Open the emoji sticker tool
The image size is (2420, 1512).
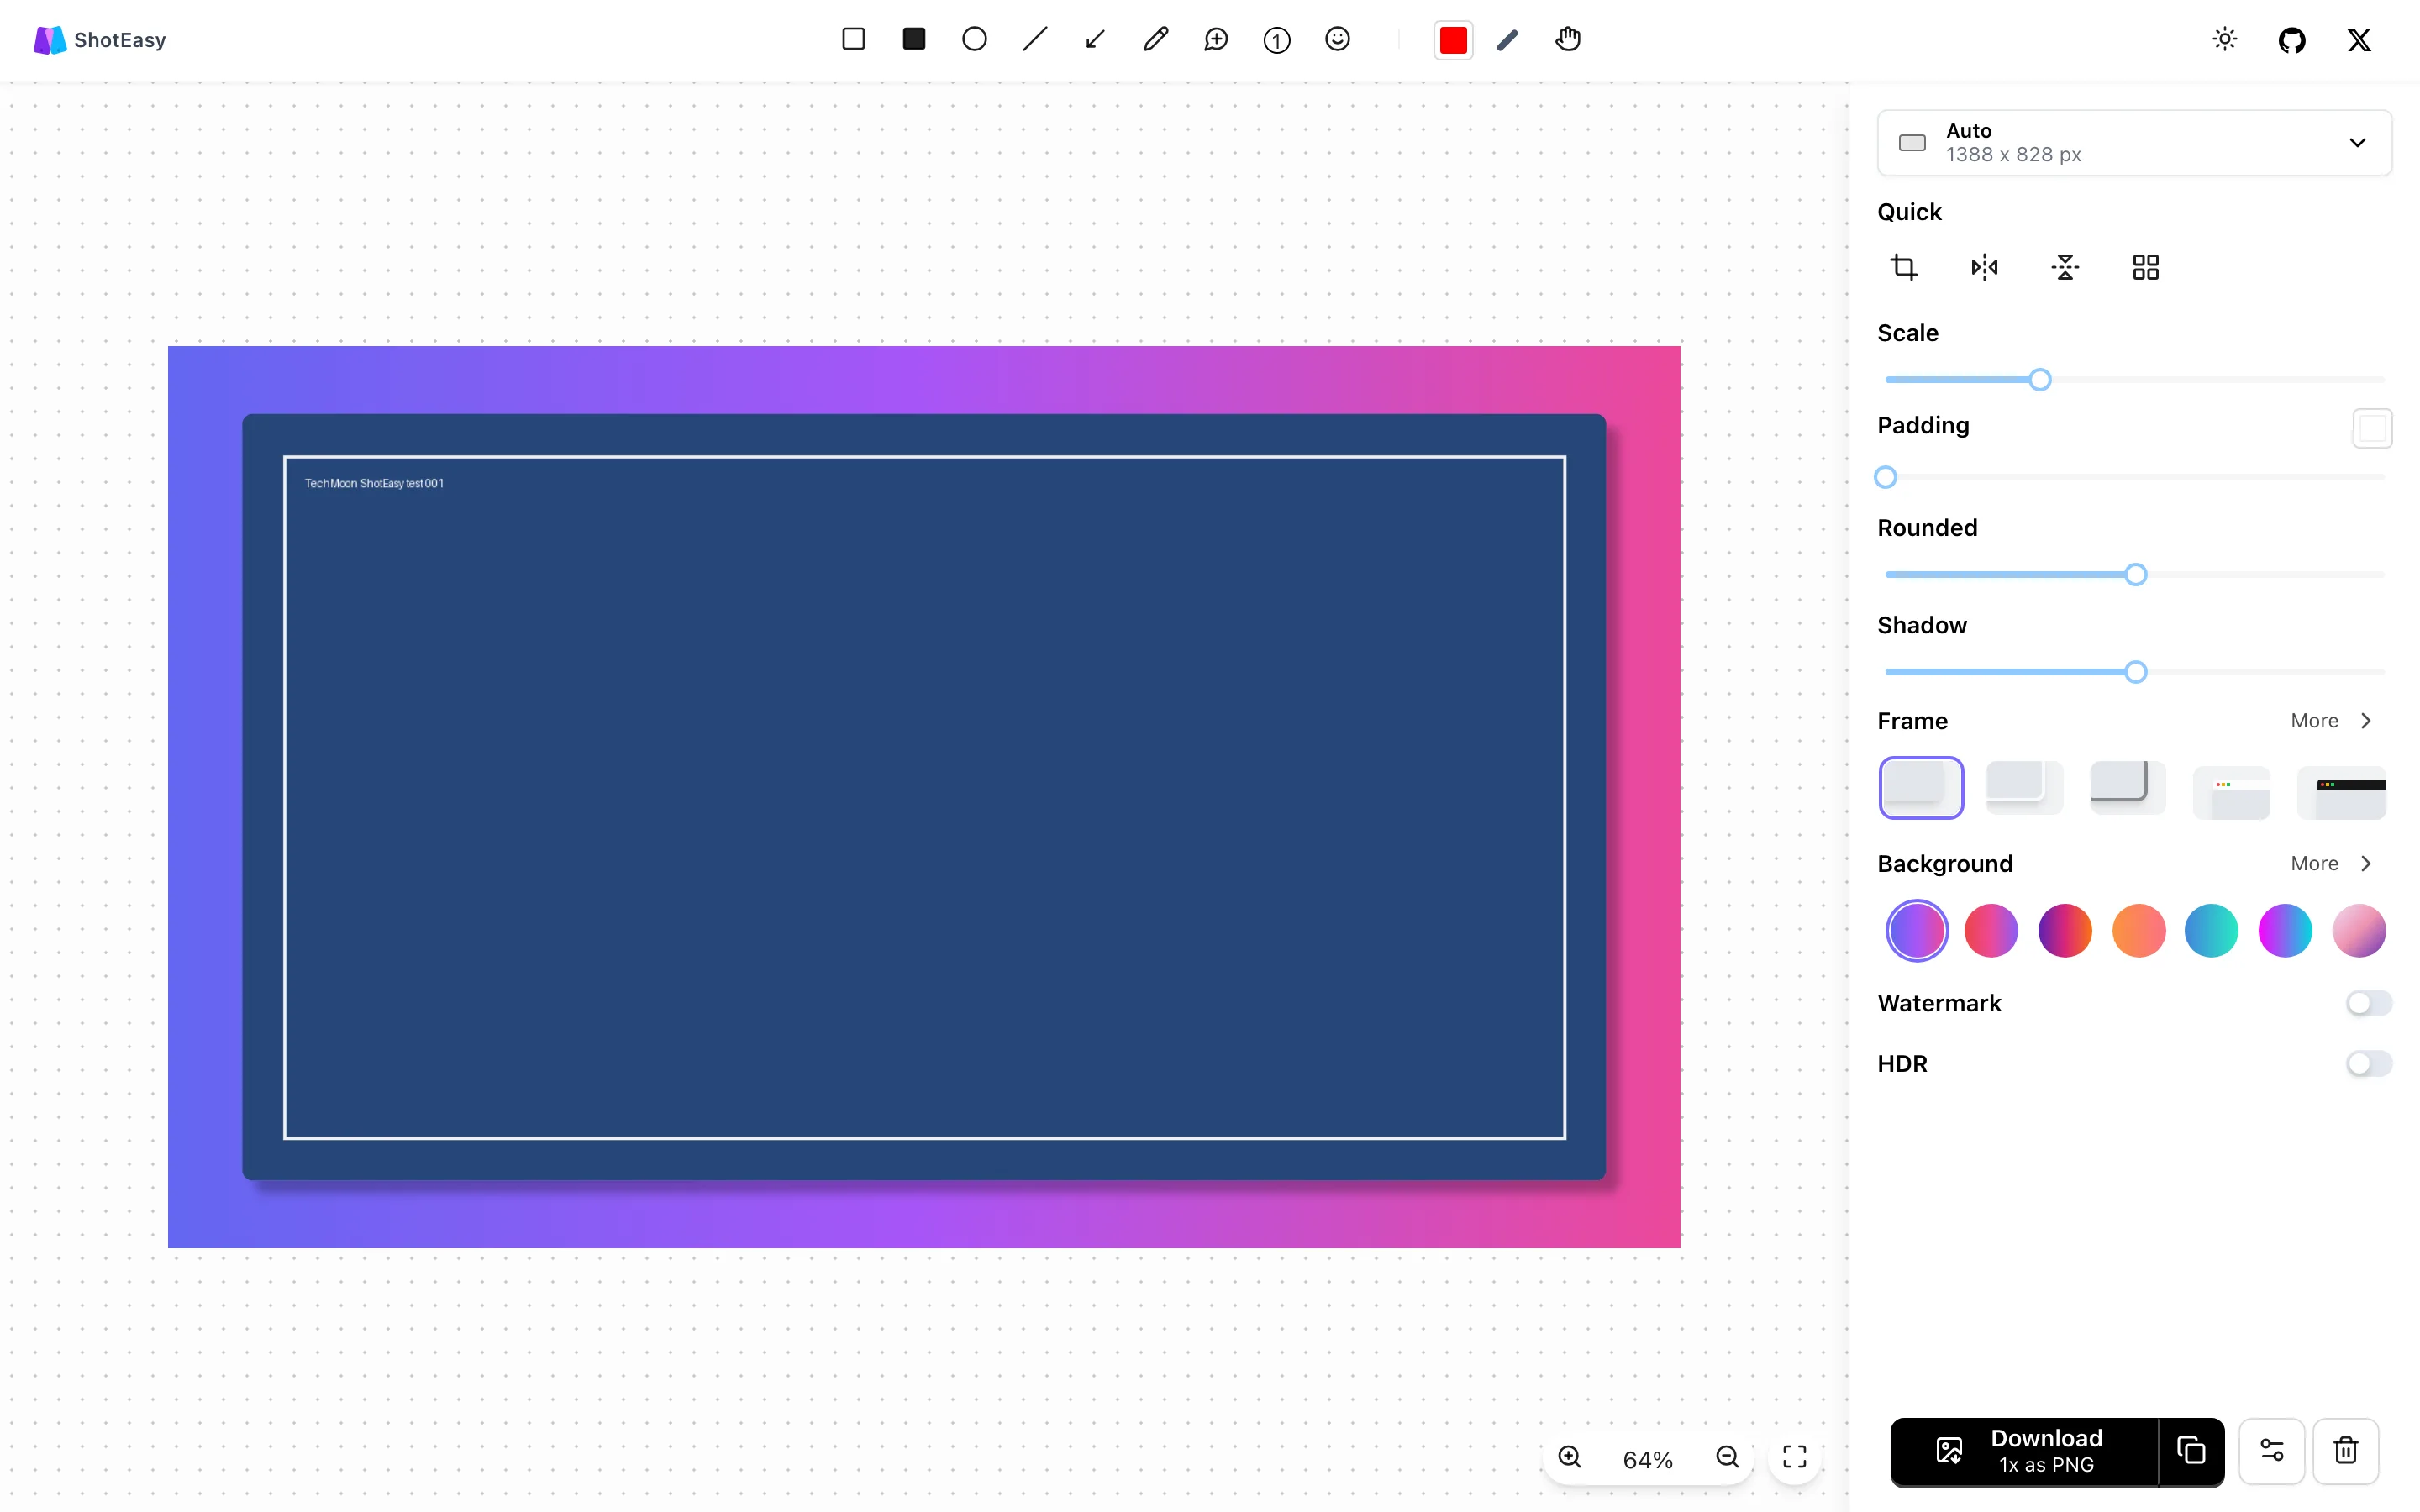tap(1337, 39)
